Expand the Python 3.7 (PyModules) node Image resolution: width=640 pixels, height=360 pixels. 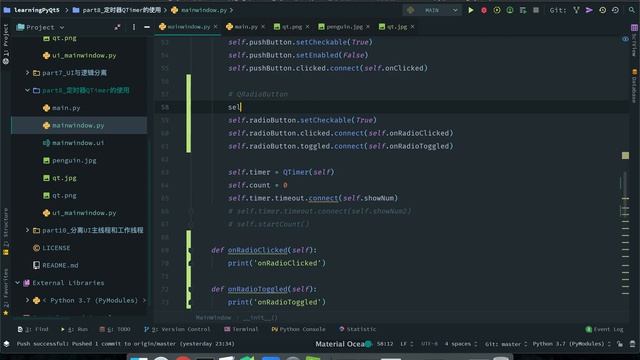(27, 300)
